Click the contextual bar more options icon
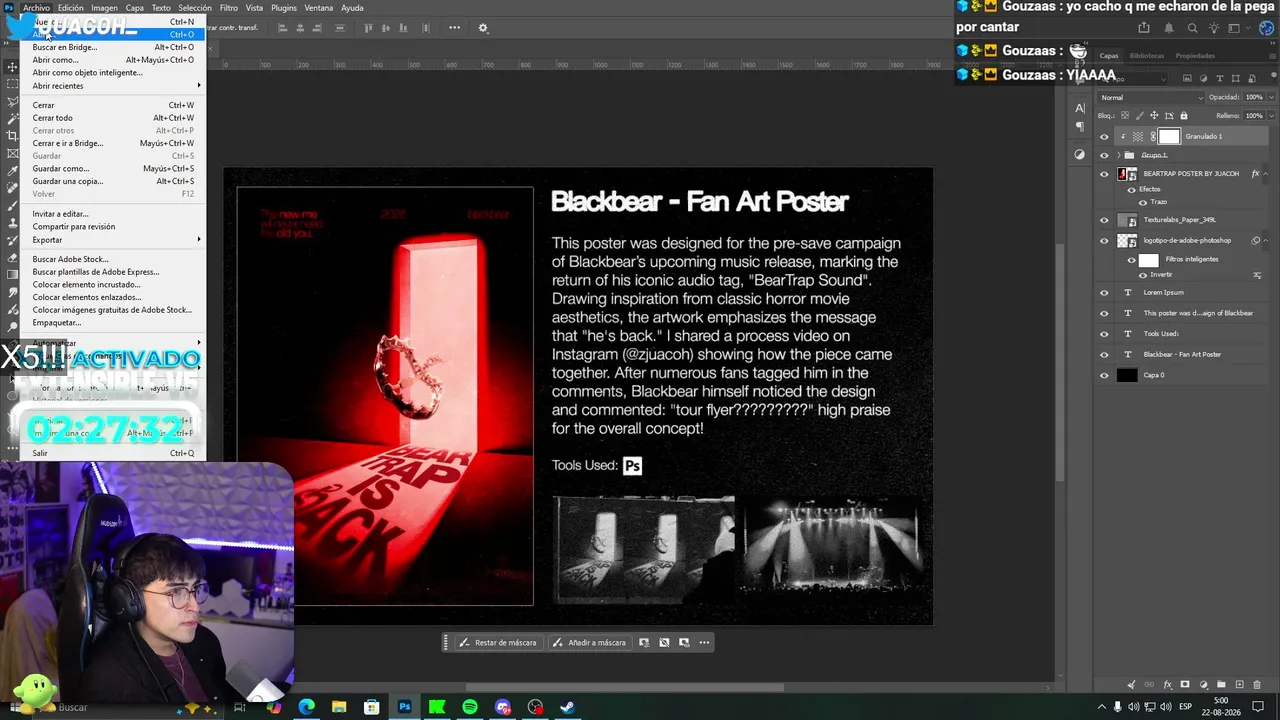This screenshot has height=720, width=1280. click(x=704, y=642)
